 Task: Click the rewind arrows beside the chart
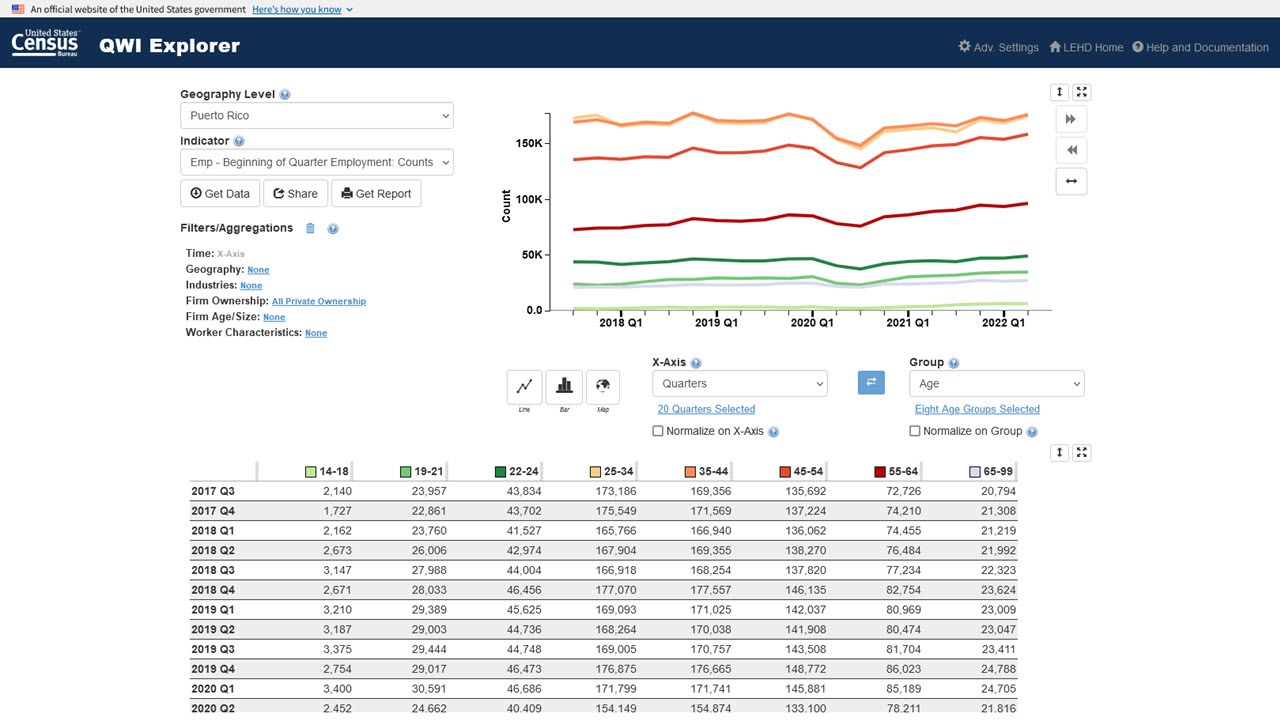point(1071,150)
